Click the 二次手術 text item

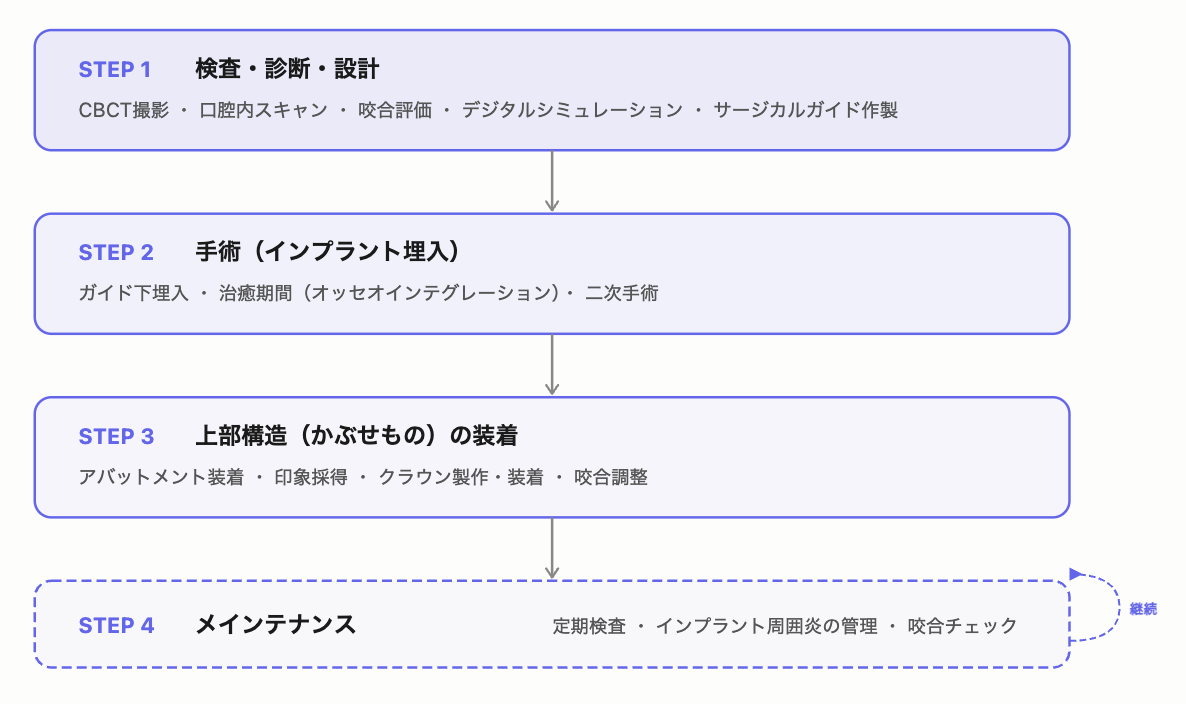(622, 293)
